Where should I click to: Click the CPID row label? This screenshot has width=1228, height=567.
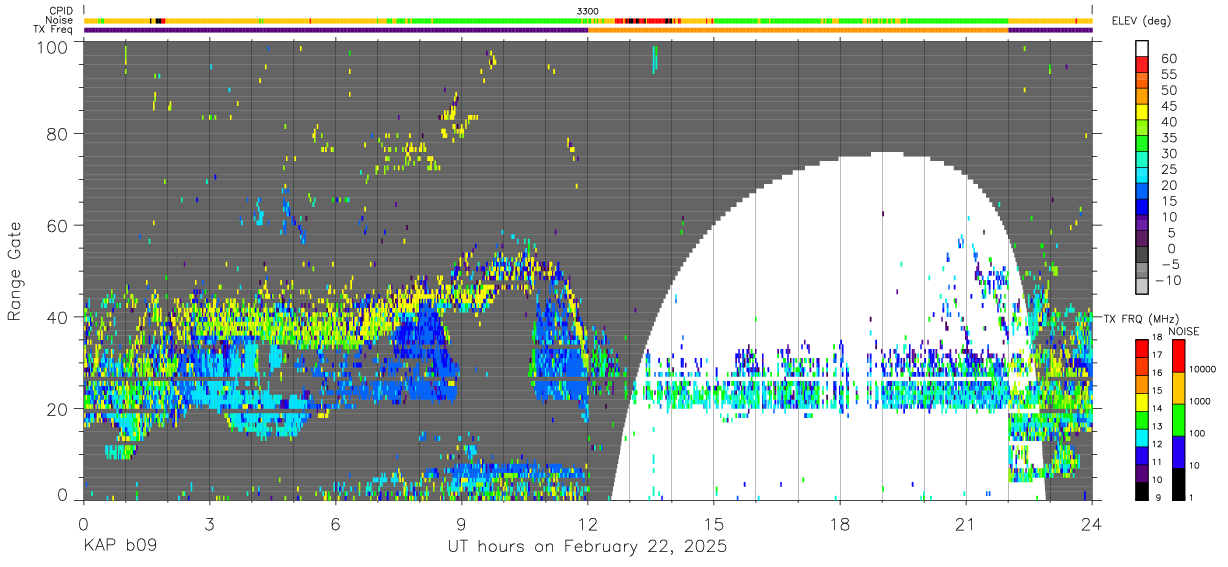[x=60, y=10]
